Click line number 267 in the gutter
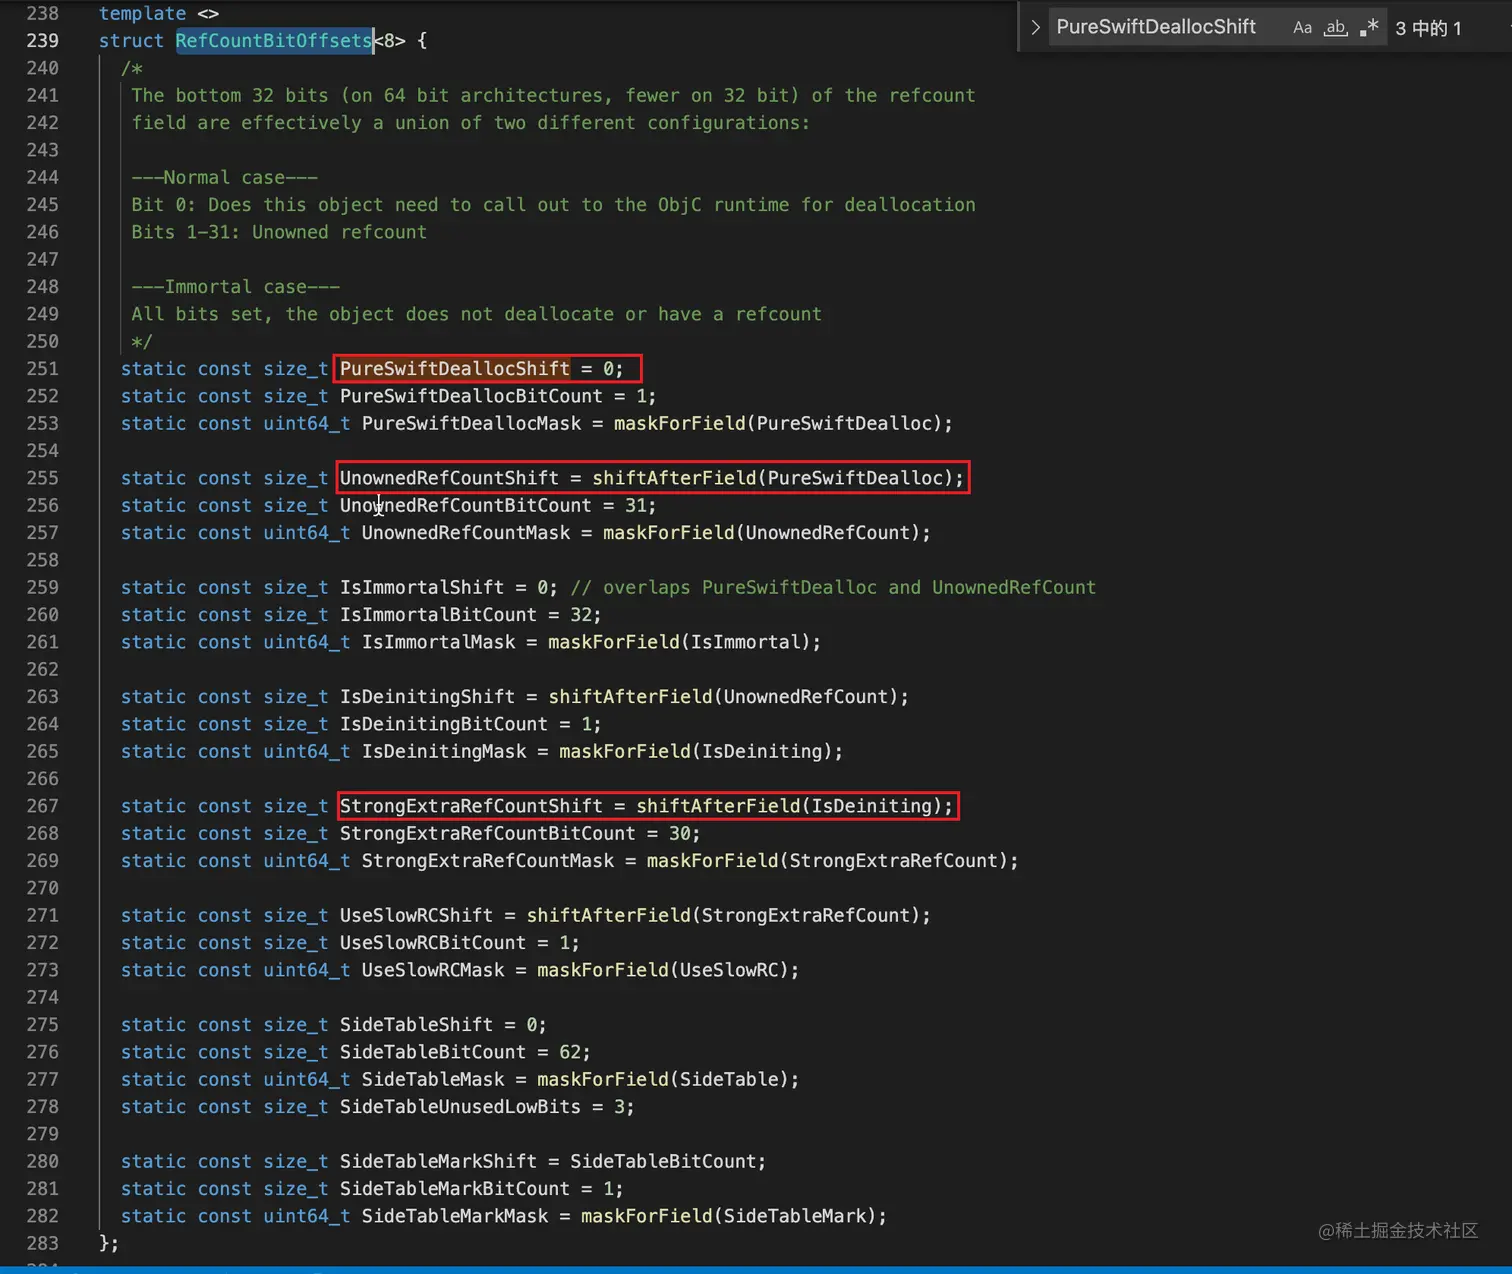 click(42, 806)
